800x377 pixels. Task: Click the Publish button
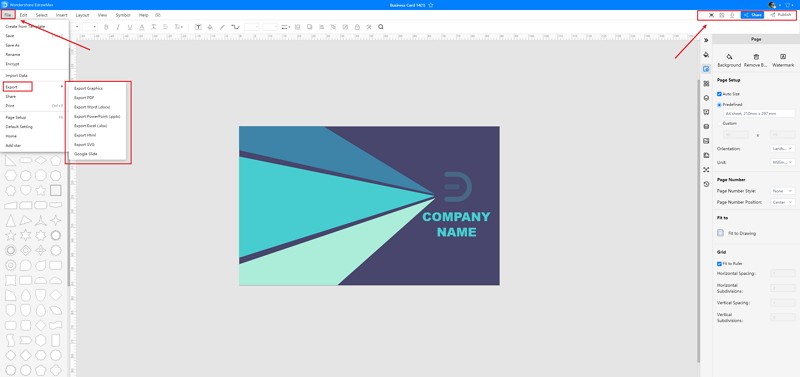pos(781,15)
